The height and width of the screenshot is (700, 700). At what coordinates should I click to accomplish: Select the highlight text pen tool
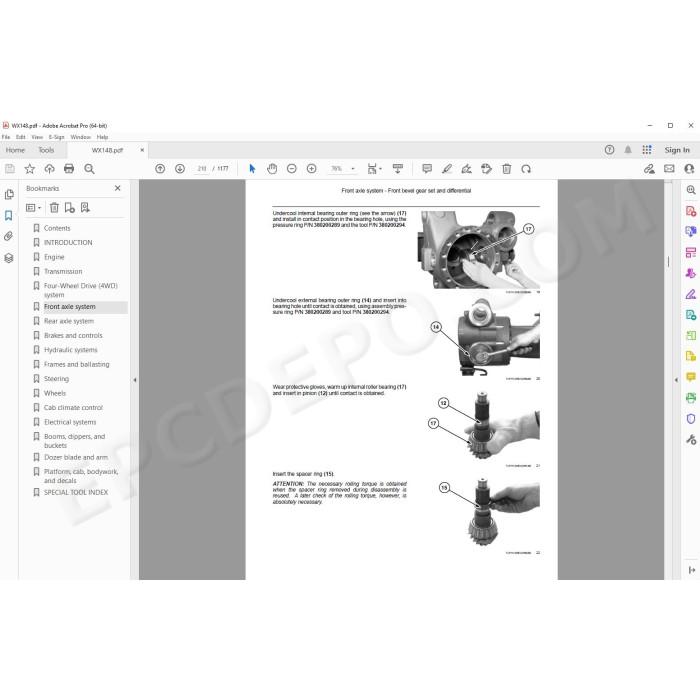click(446, 169)
